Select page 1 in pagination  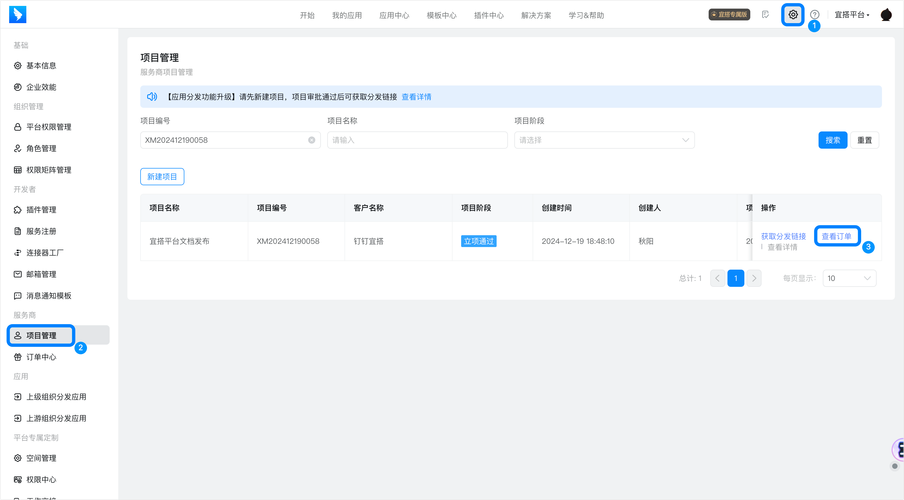point(736,278)
